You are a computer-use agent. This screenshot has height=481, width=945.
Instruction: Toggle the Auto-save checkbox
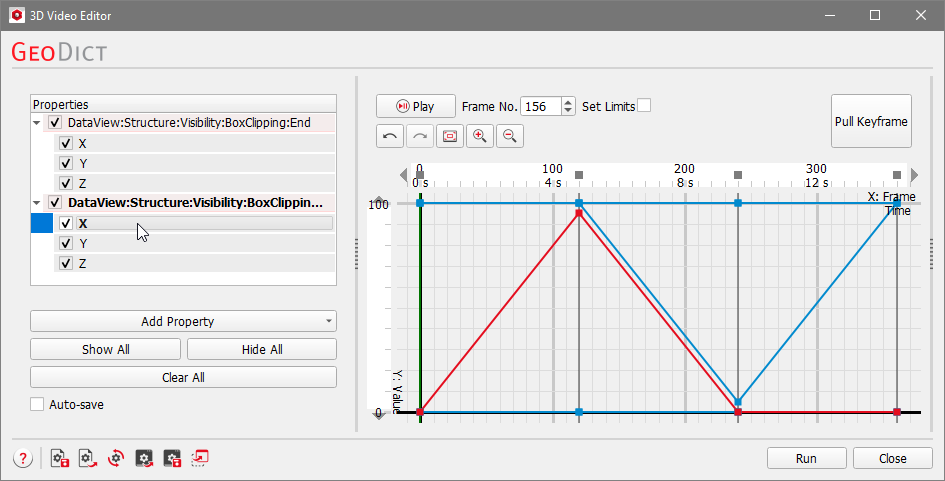[x=38, y=405]
